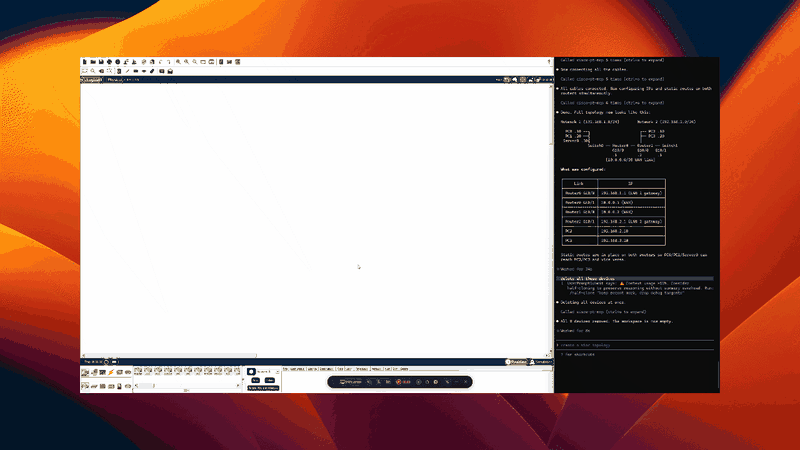Click '? for shortcuts' hint in terminal

578,354
